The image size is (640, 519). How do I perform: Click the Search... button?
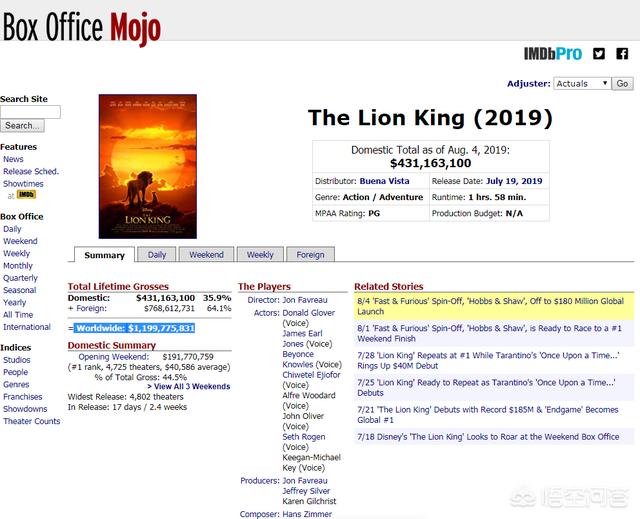[x=22, y=126]
